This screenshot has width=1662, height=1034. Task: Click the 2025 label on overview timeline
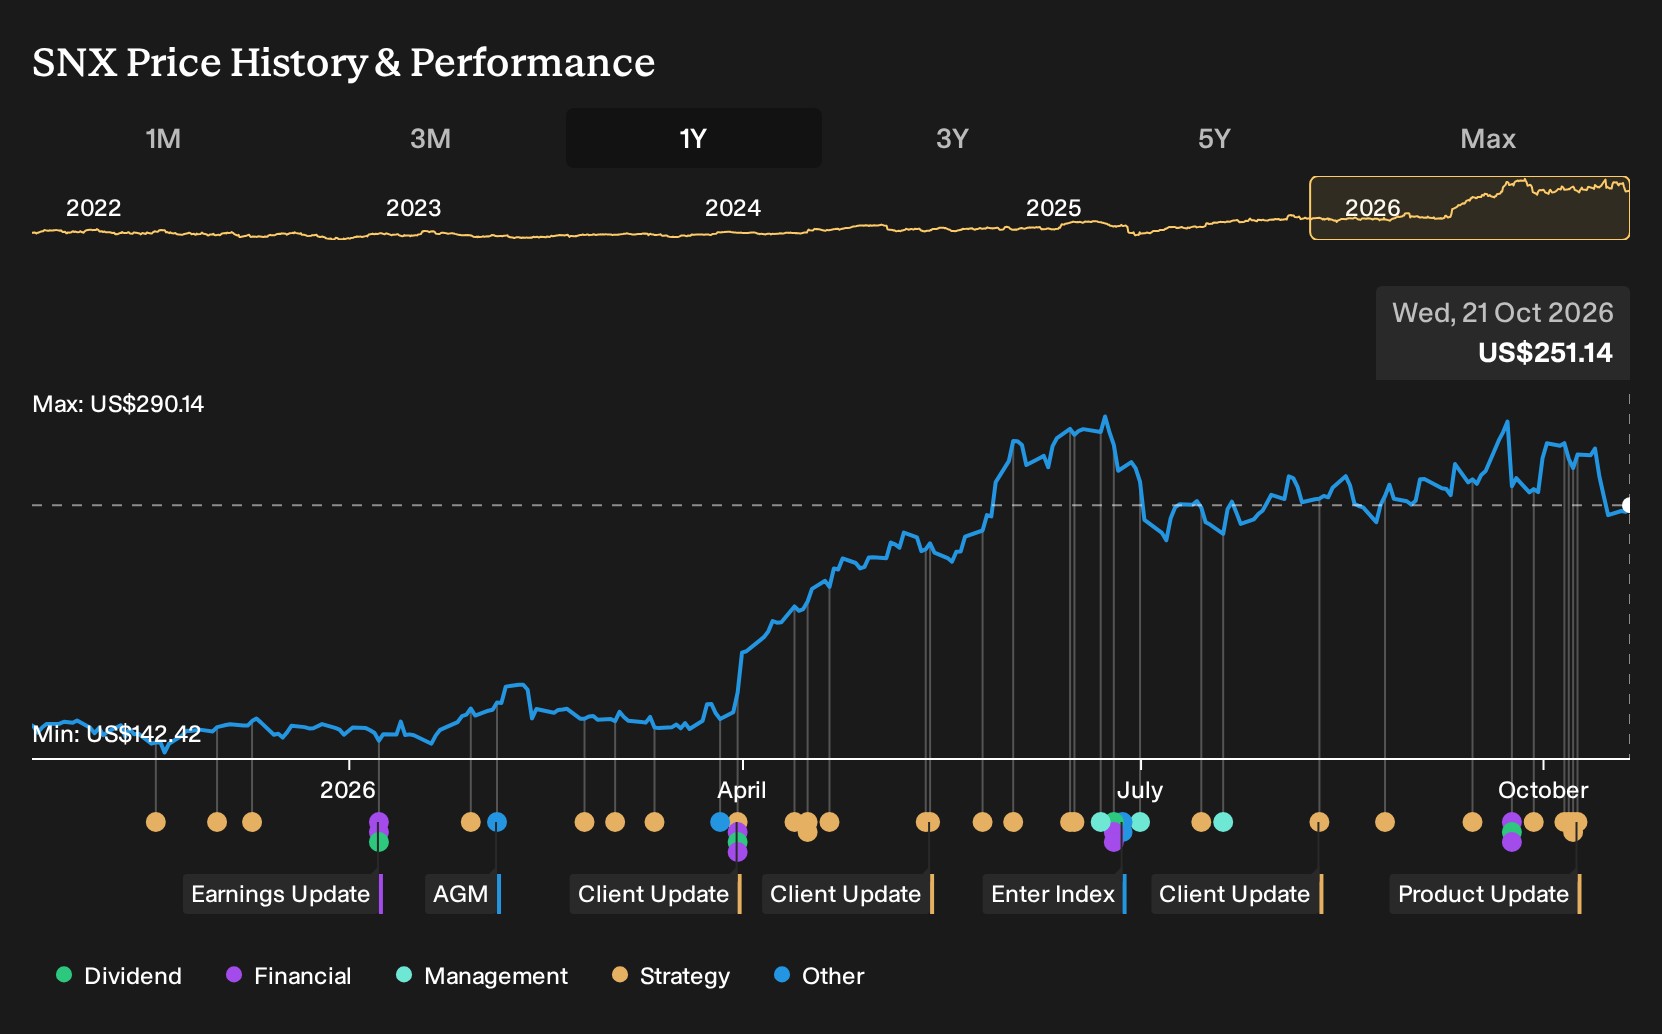tap(1053, 208)
